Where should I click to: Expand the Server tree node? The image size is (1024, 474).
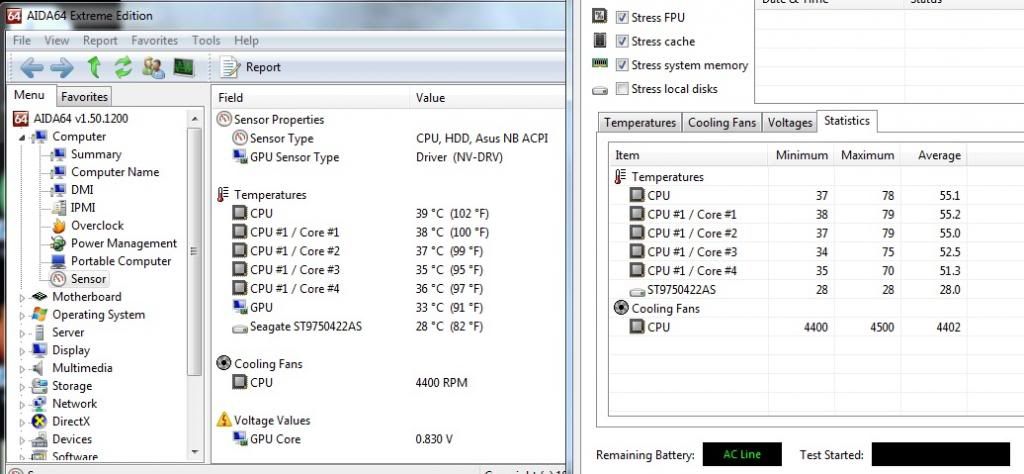22,333
